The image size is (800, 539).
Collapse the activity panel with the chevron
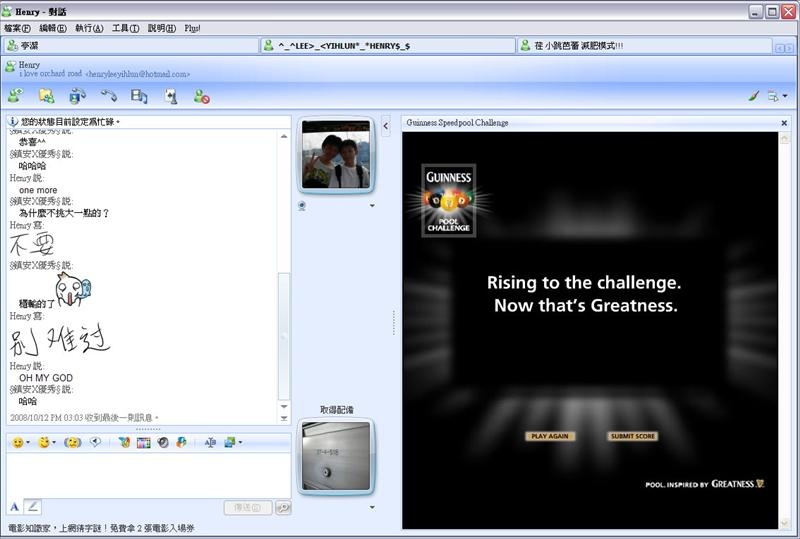click(x=386, y=126)
